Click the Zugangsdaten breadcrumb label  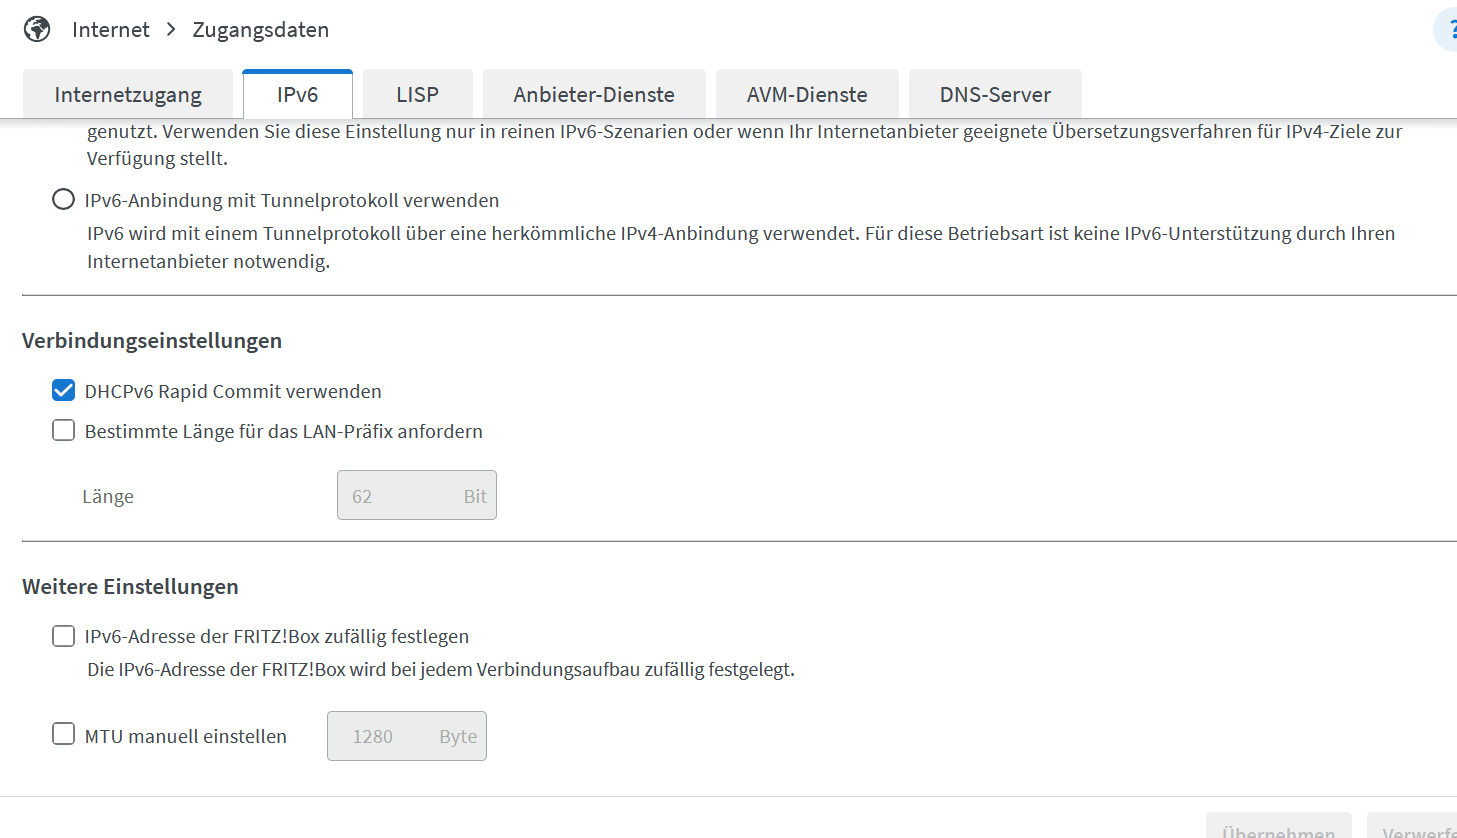coord(260,30)
